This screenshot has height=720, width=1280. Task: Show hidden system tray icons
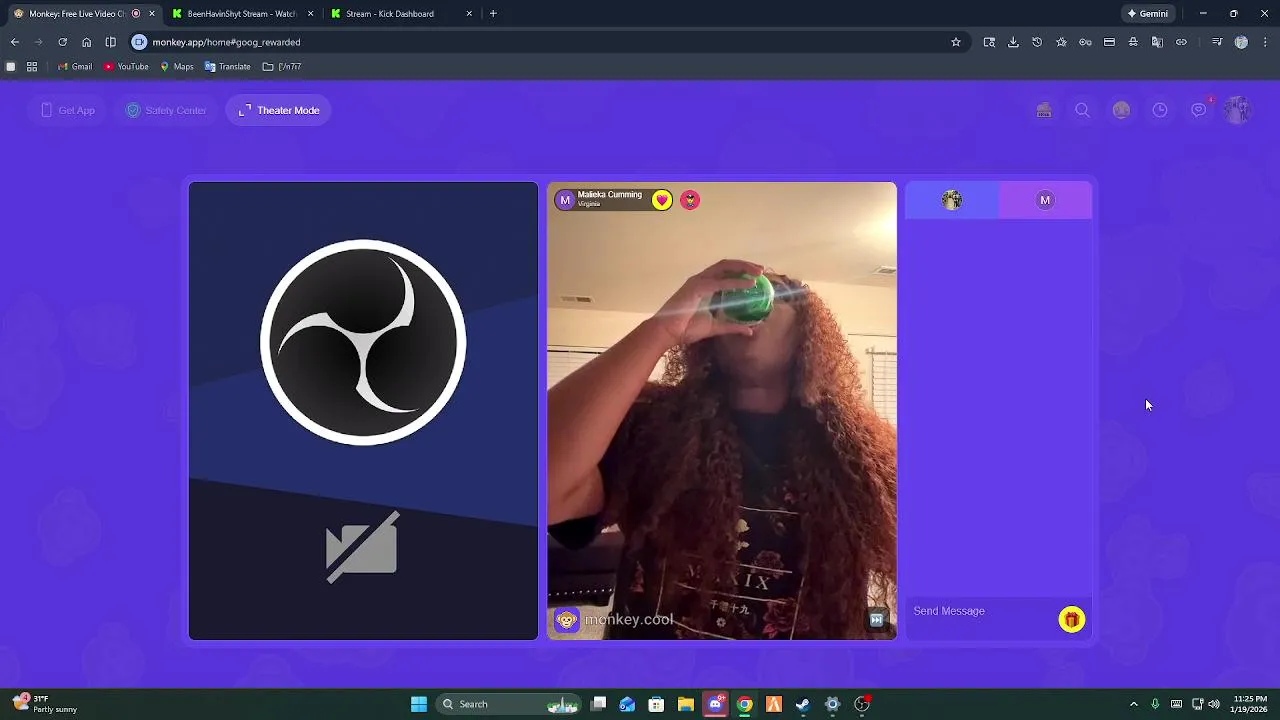pyautogui.click(x=1133, y=704)
